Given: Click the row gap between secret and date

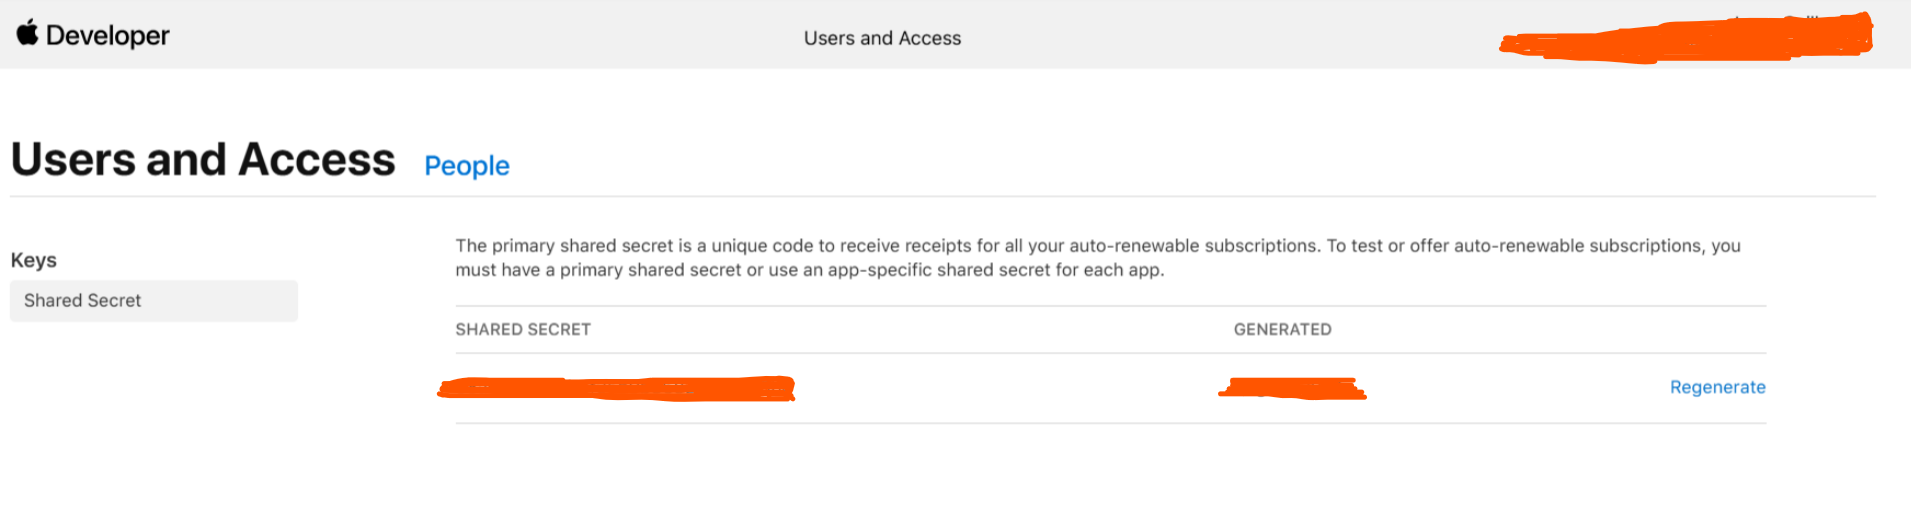Looking at the screenshot, I should (x=1000, y=388).
